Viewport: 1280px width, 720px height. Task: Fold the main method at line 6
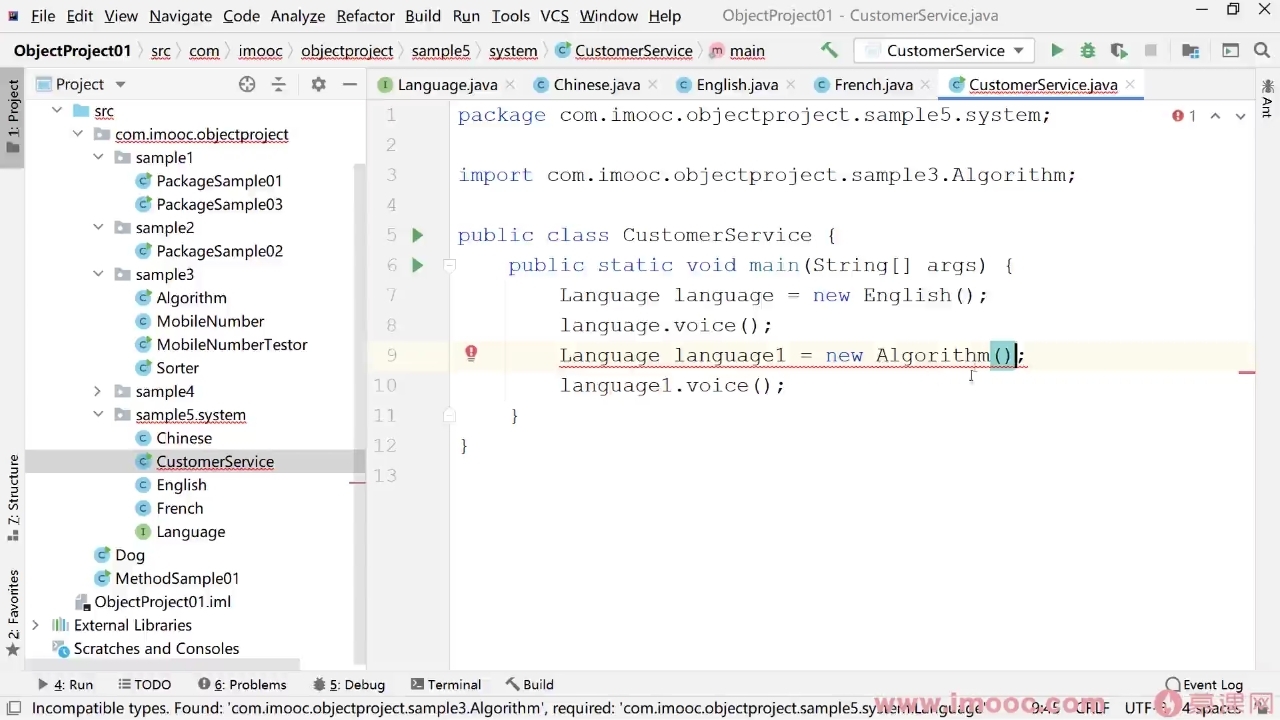tap(449, 265)
